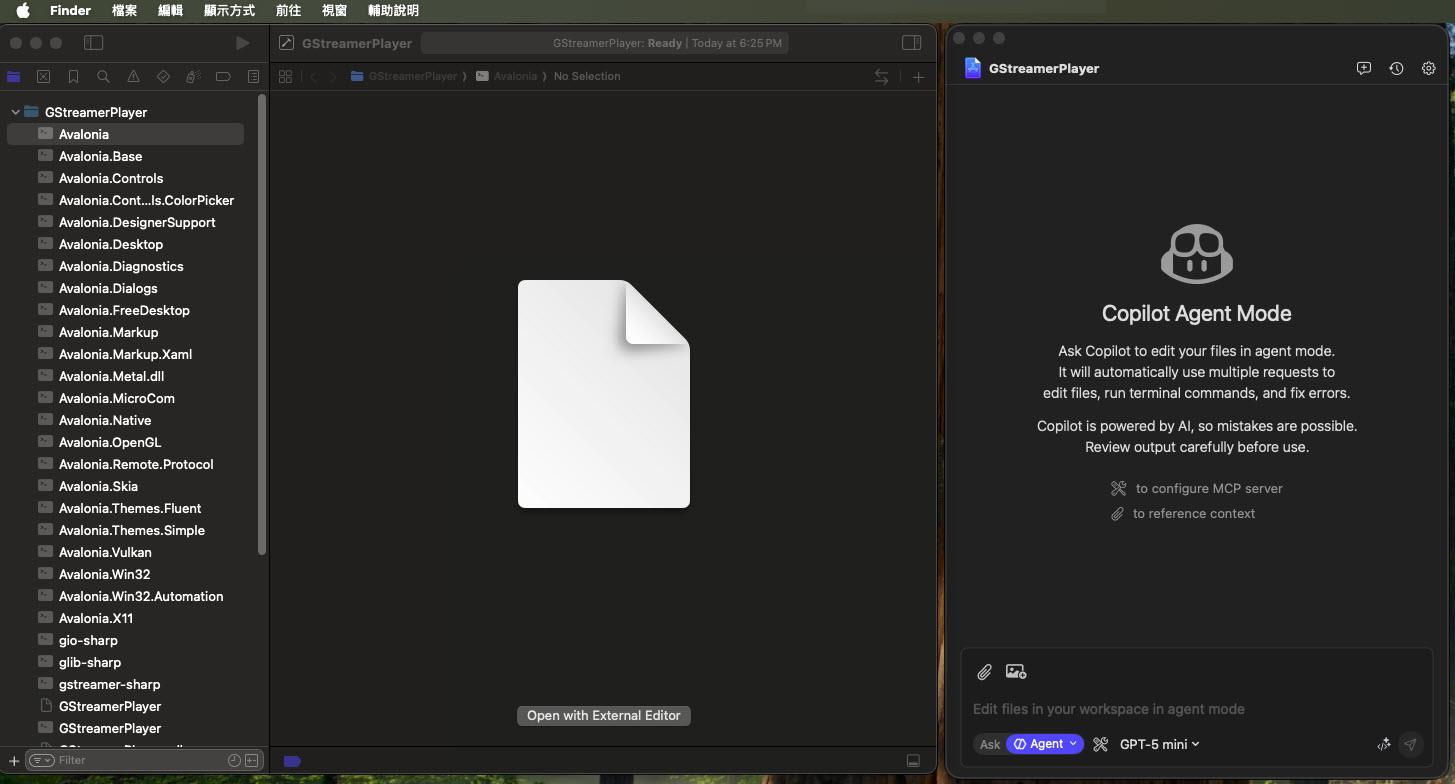Select the Project navigator folder icon
Viewport: 1455px width, 784px height.
point(14,76)
